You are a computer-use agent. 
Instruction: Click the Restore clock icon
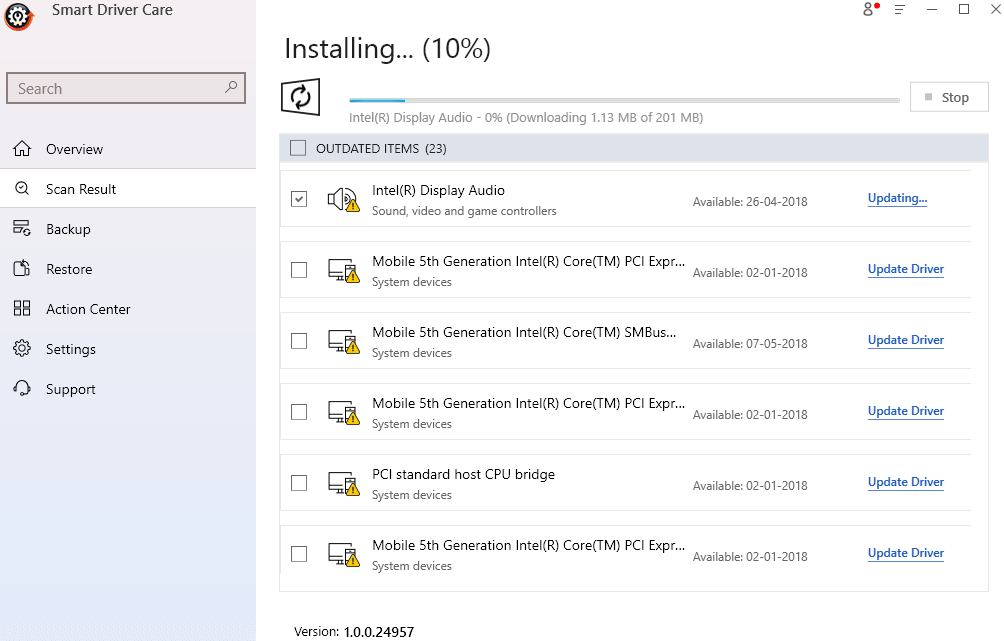tap(21, 268)
